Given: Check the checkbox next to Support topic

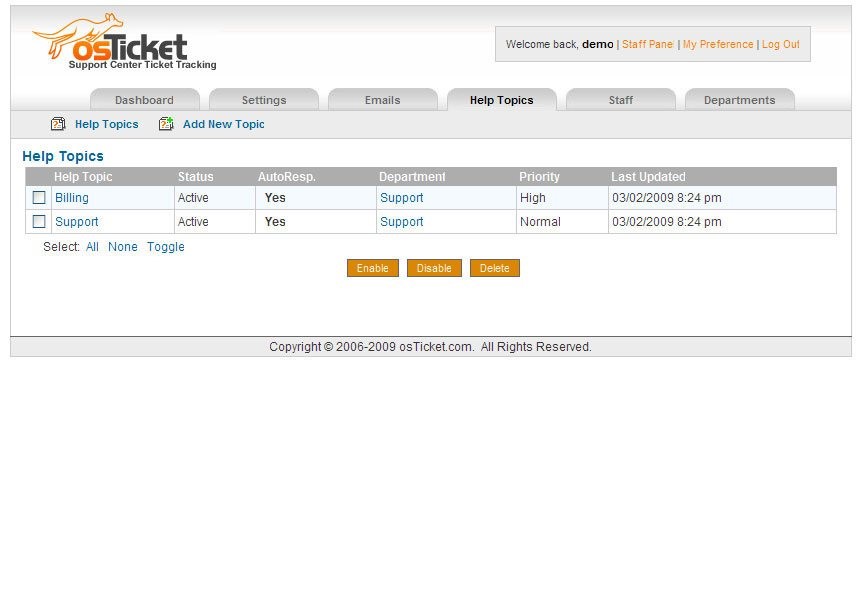Looking at the screenshot, I should [39, 221].
